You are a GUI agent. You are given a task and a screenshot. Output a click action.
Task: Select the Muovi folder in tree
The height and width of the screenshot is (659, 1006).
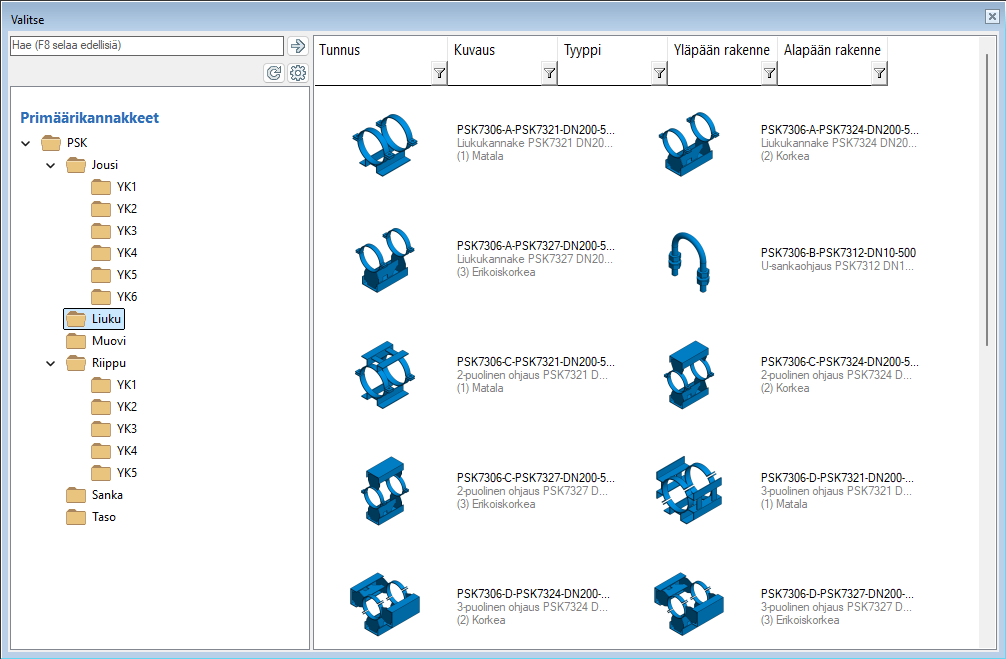click(108, 341)
